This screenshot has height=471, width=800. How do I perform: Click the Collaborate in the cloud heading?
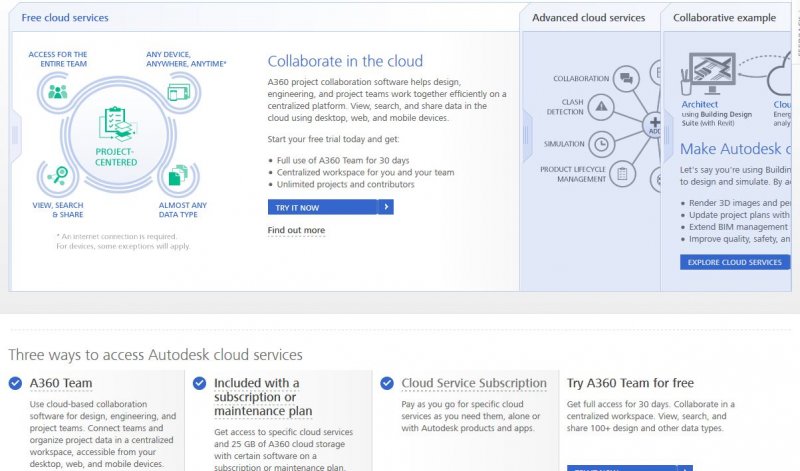345,61
